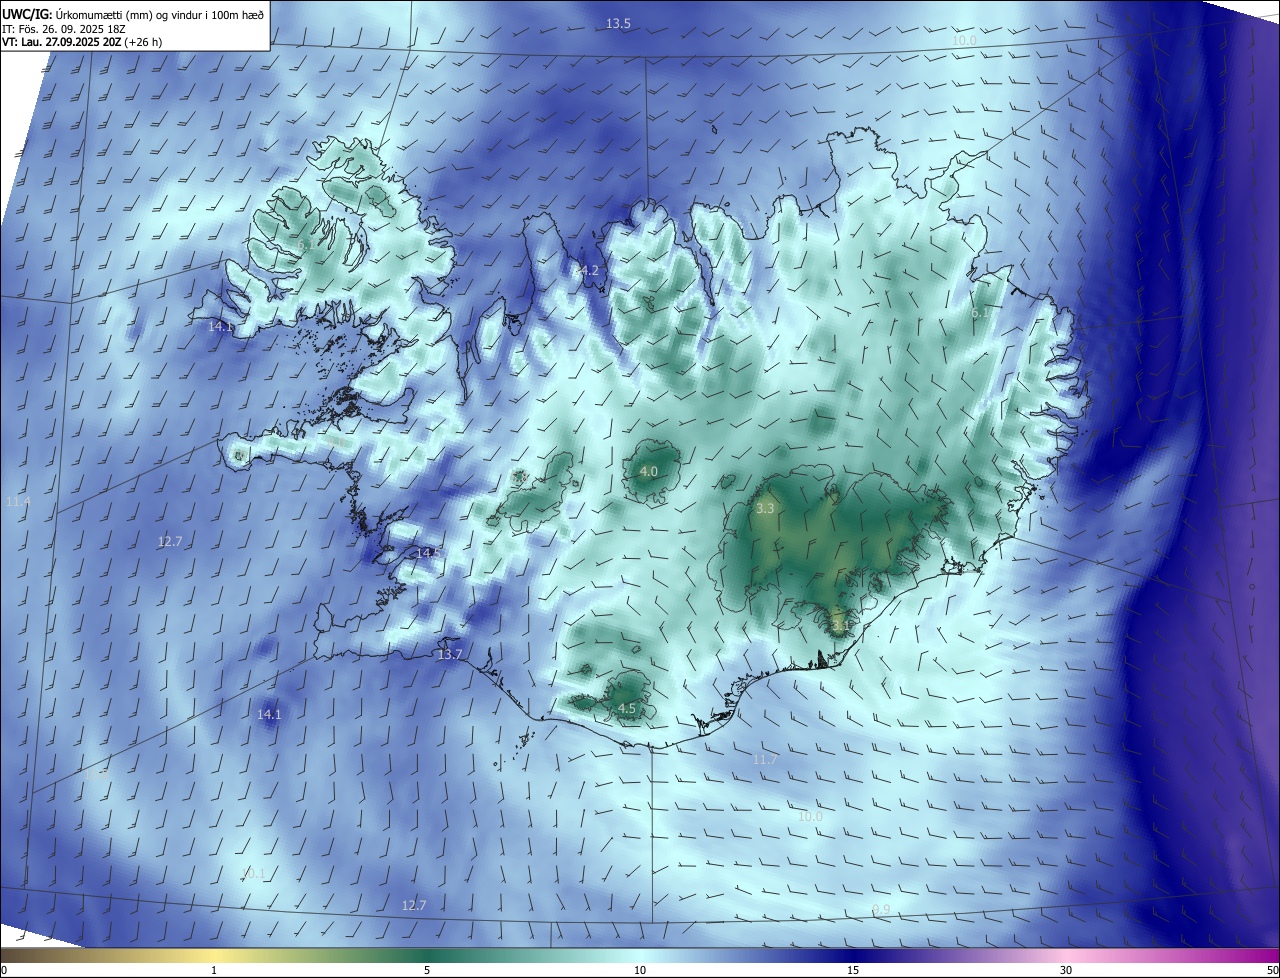The height and width of the screenshot is (978, 1280).
Task: Click the '13.7' value on the southwest coast
Action: click(450, 655)
